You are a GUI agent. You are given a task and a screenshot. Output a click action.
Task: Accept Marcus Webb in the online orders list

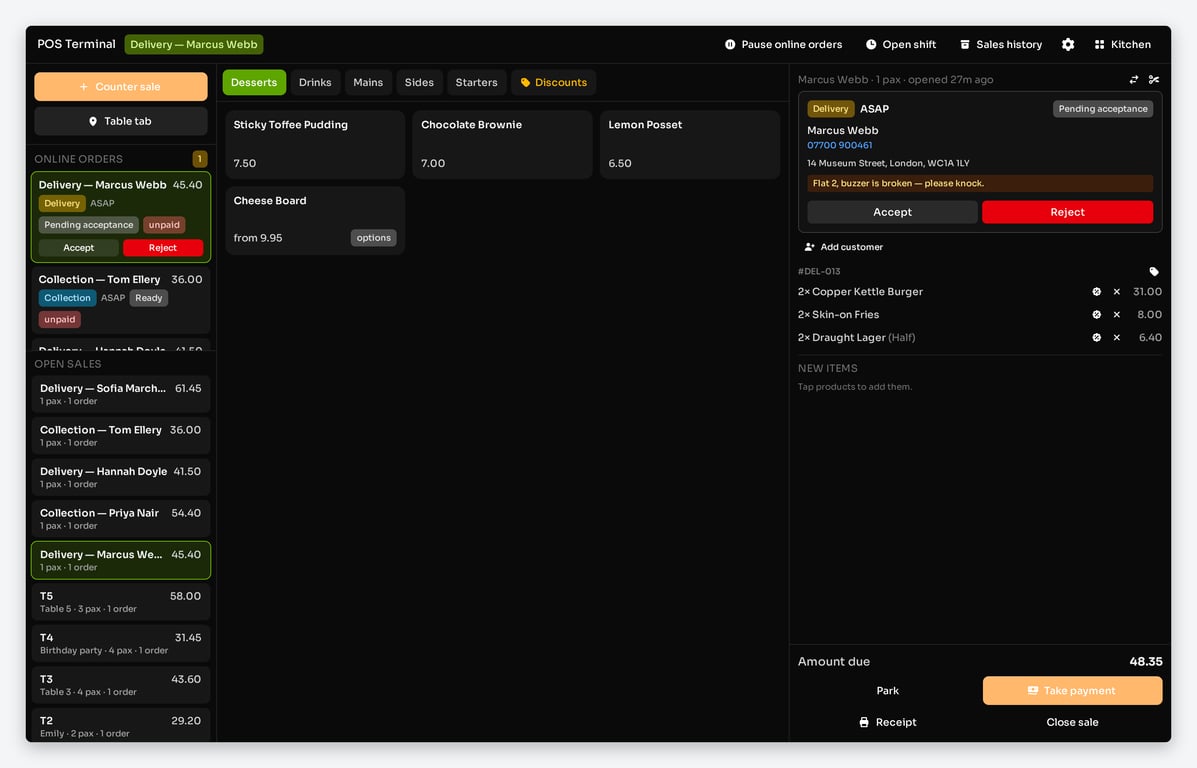pyautogui.click(x=79, y=247)
